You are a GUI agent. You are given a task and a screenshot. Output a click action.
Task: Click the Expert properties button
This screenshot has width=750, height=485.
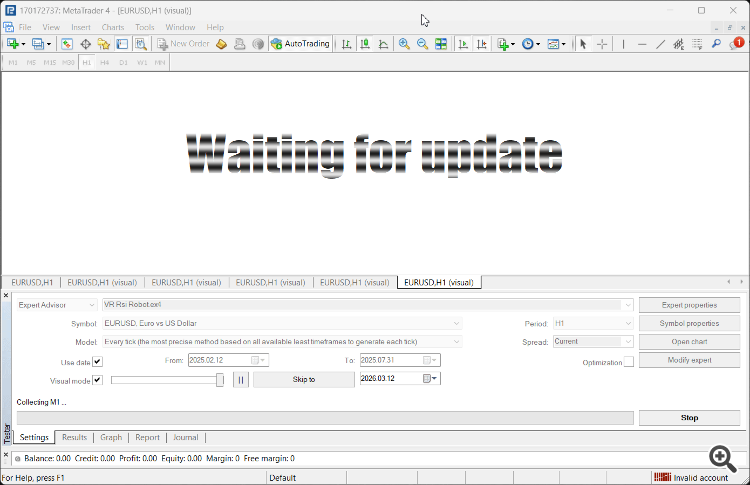[x=689, y=305]
